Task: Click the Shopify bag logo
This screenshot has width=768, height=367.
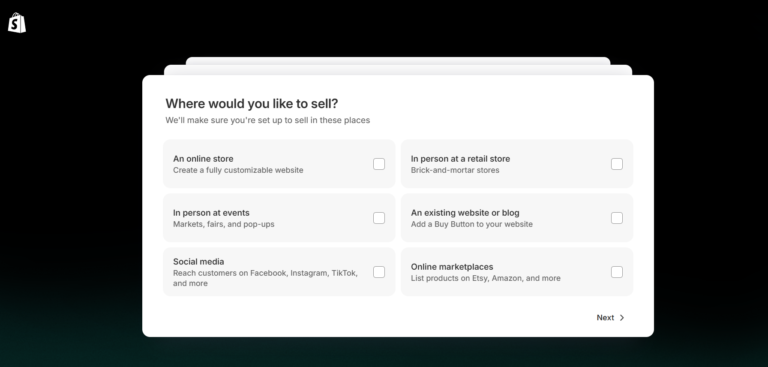Action: pos(17,23)
